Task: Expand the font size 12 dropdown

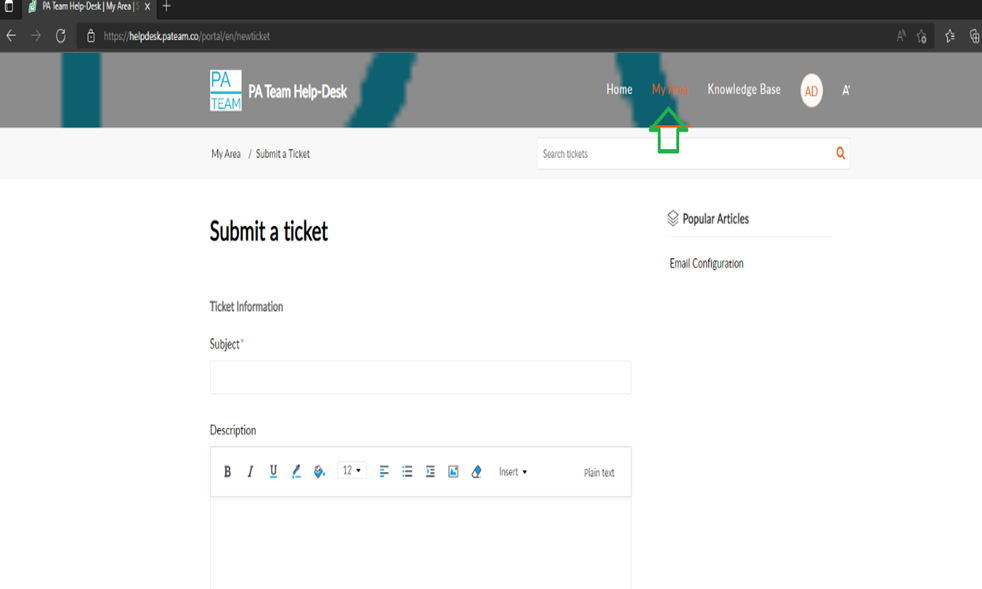Action: (x=352, y=471)
